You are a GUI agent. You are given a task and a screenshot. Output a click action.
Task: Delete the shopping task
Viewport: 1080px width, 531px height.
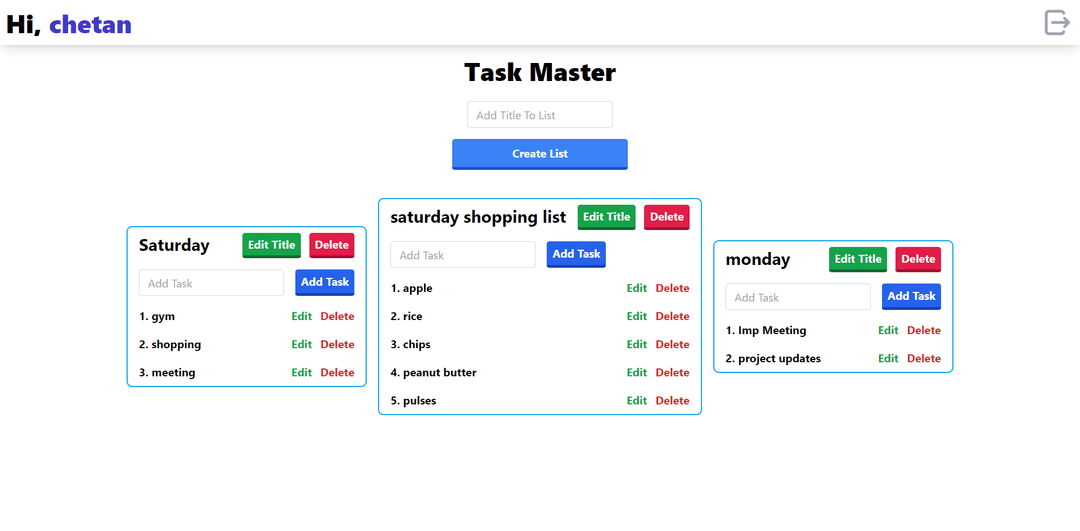338,344
